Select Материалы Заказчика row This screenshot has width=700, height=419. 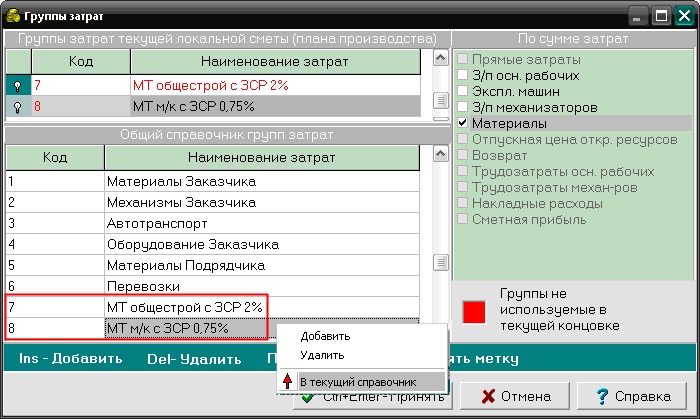[212, 182]
